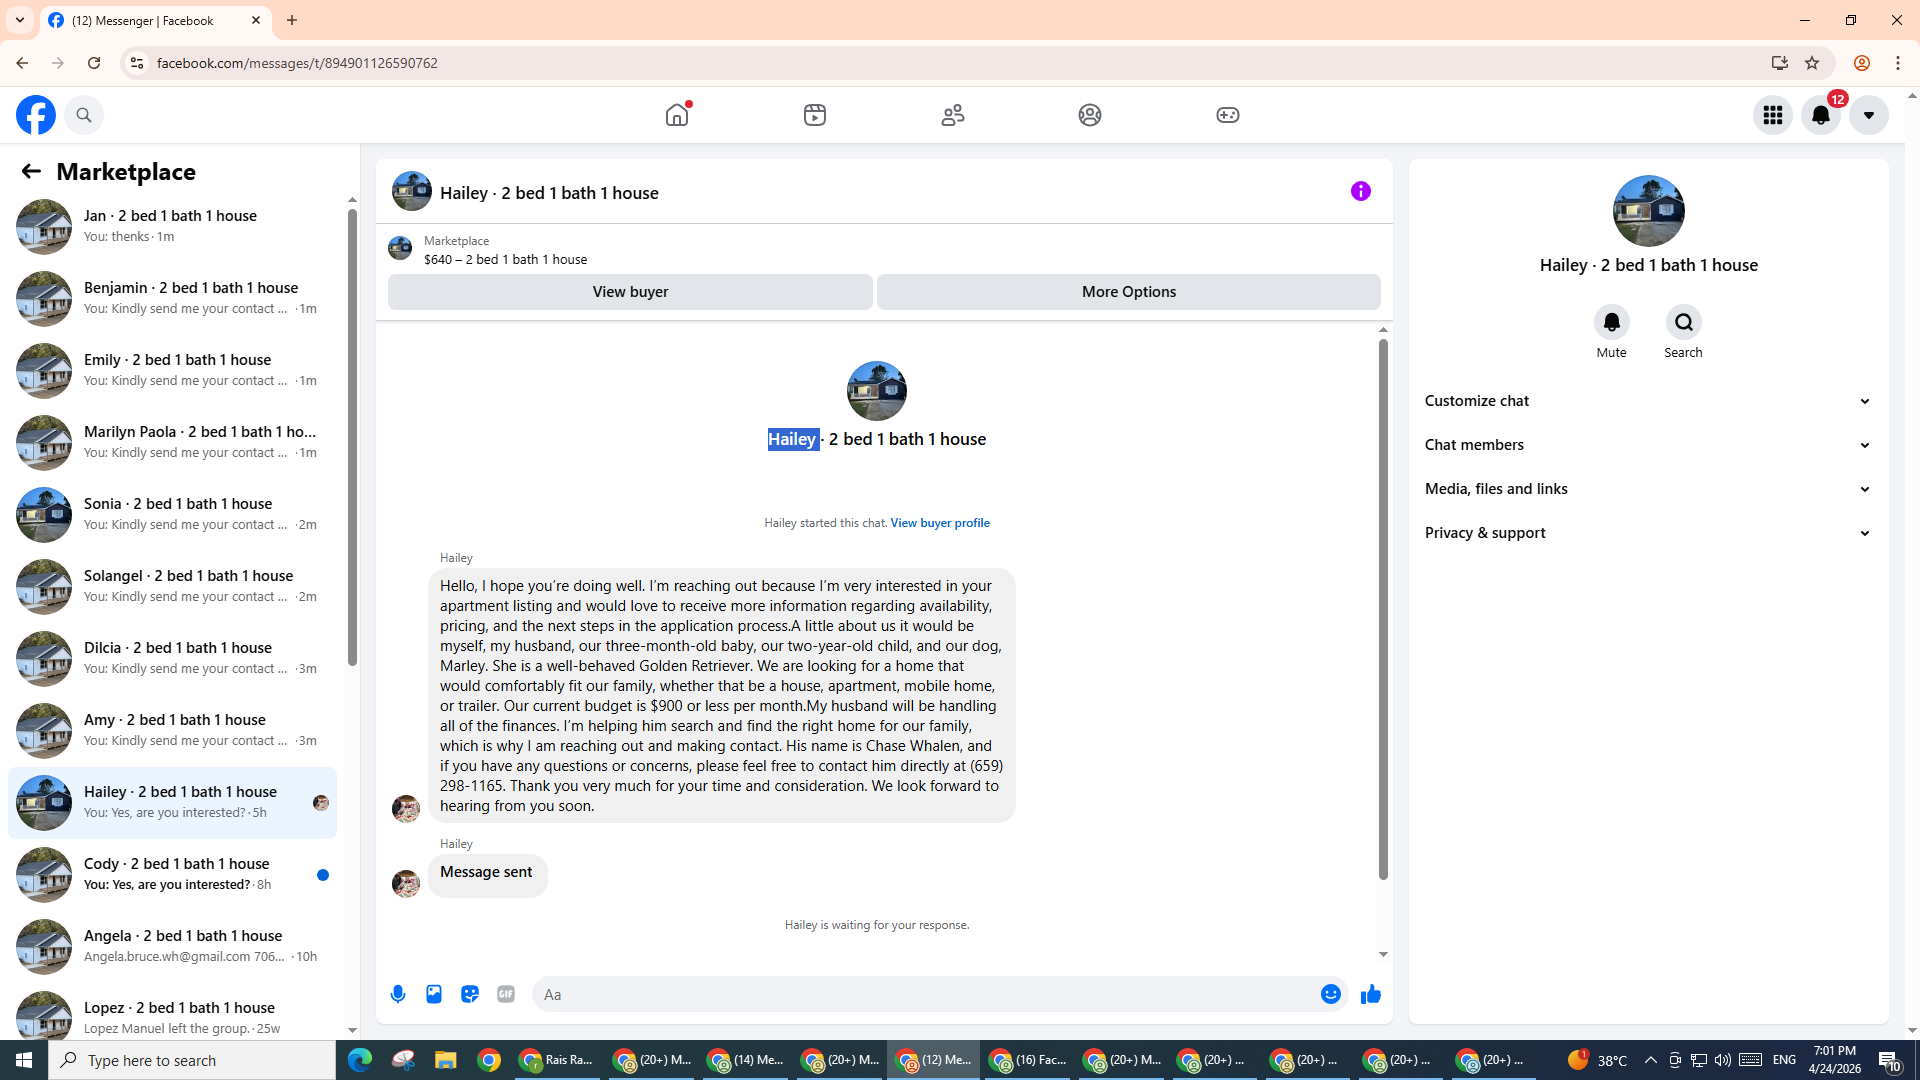The image size is (1920, 1080).
Task: Open Amy's house conversation
Action: [x=172, y=730]
